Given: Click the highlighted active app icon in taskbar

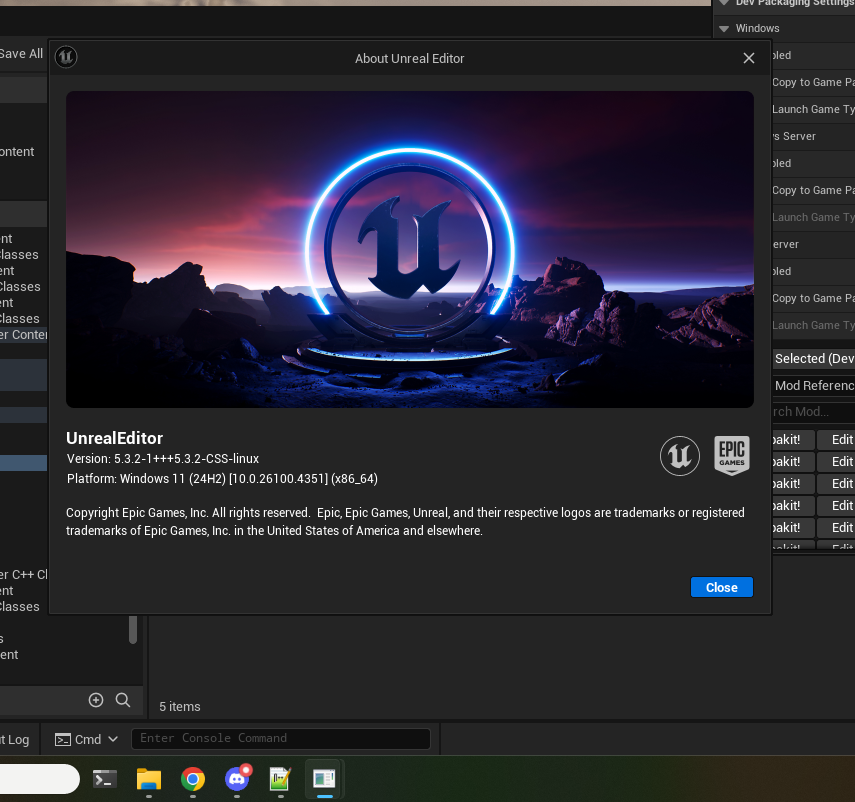Looking at the screenshot, I should [x=324, y=779].
